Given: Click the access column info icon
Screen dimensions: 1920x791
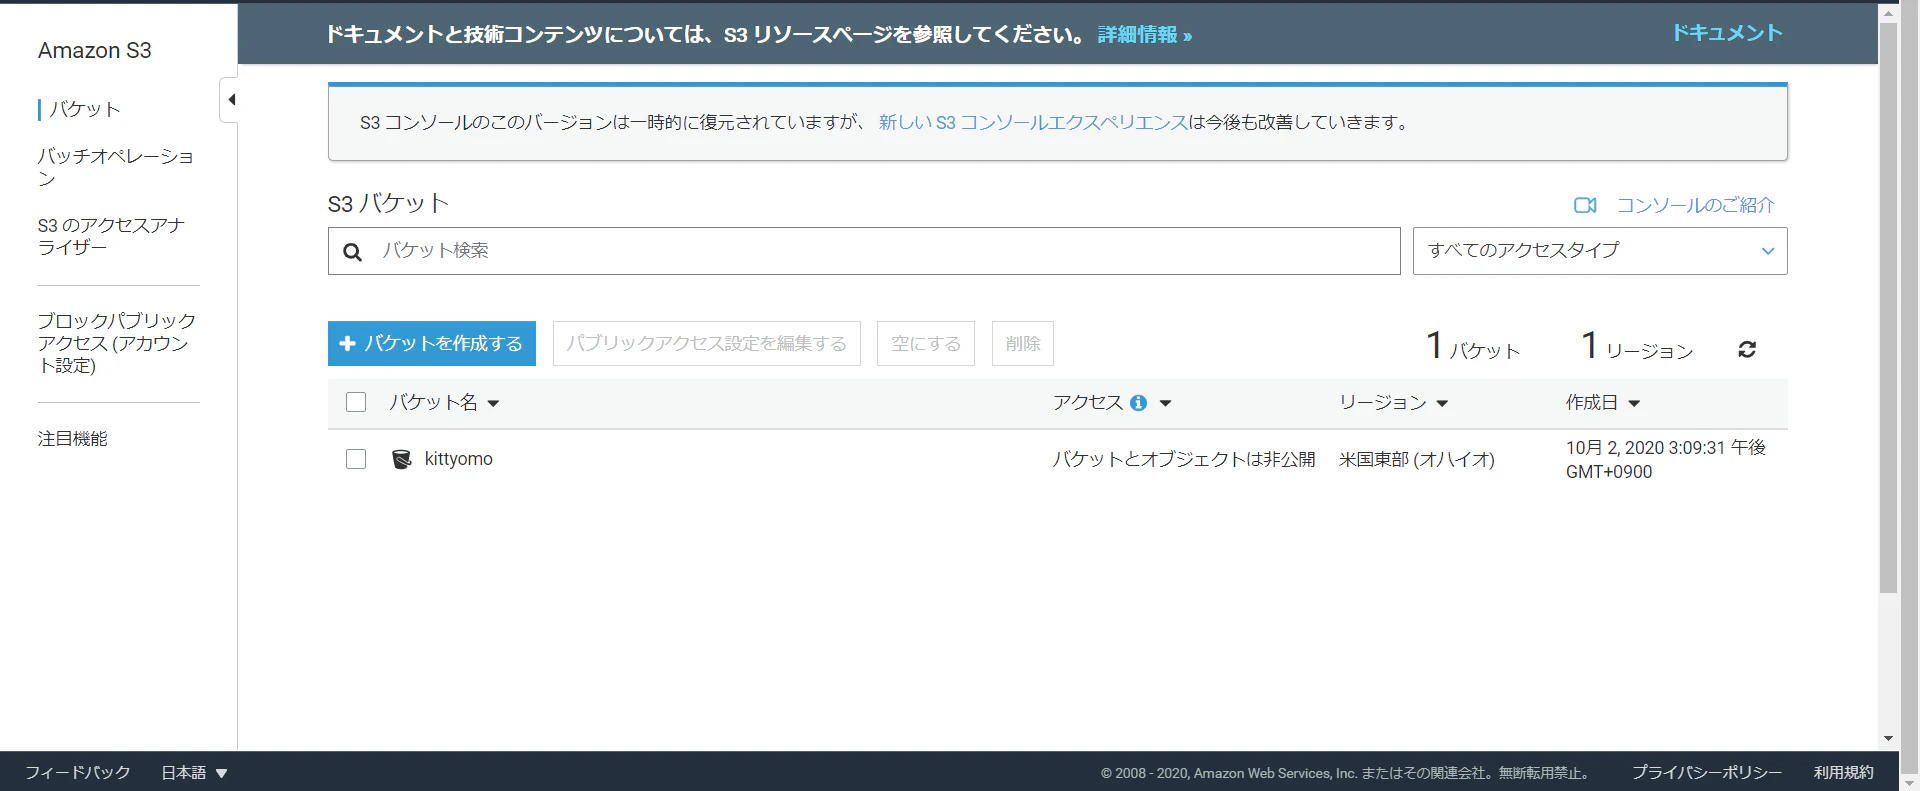Looking at the screenshot, I should tap(1138, 402).
